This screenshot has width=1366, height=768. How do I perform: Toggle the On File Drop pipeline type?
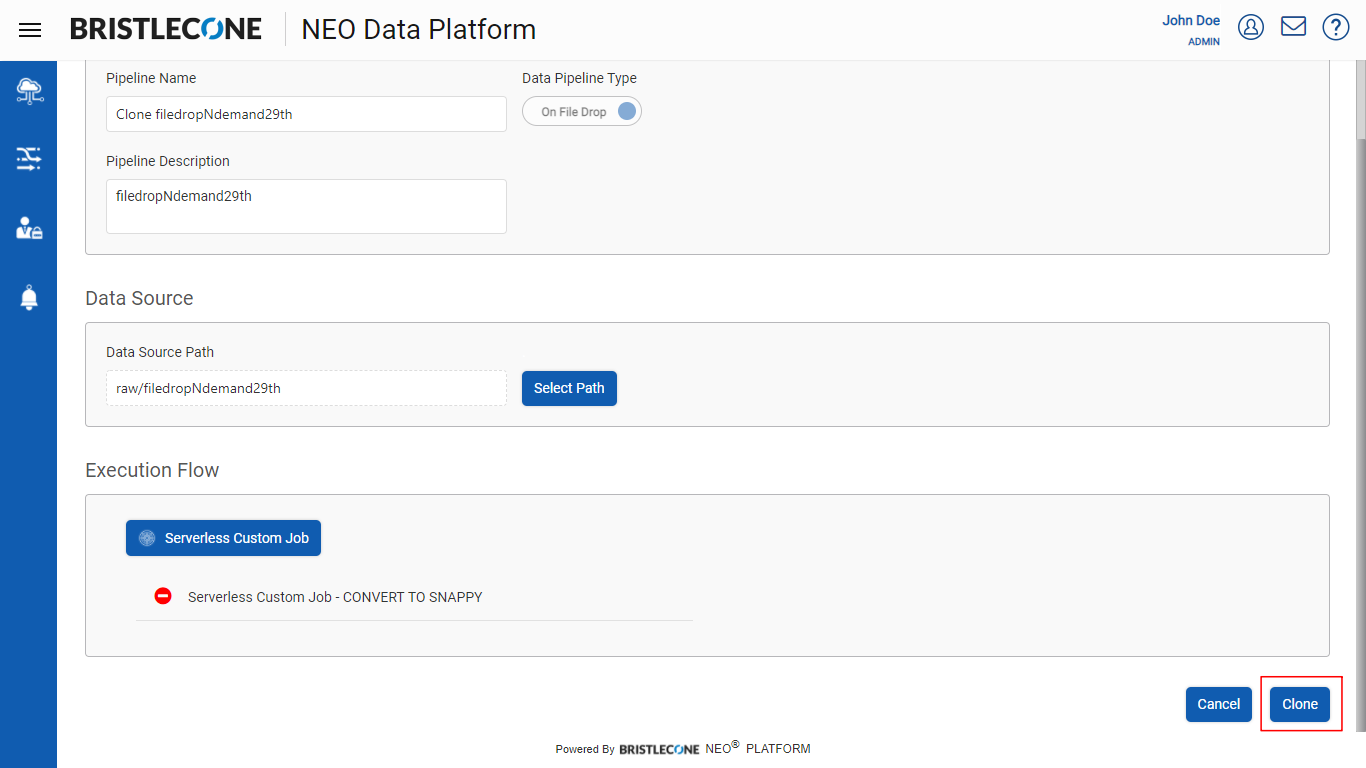[x=582, y=112]
